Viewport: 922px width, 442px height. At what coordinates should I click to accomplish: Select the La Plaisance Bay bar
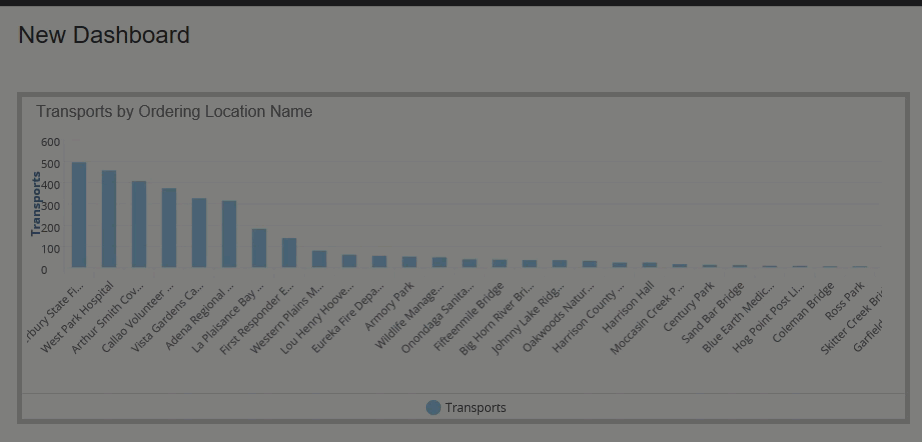pos(259,248)
